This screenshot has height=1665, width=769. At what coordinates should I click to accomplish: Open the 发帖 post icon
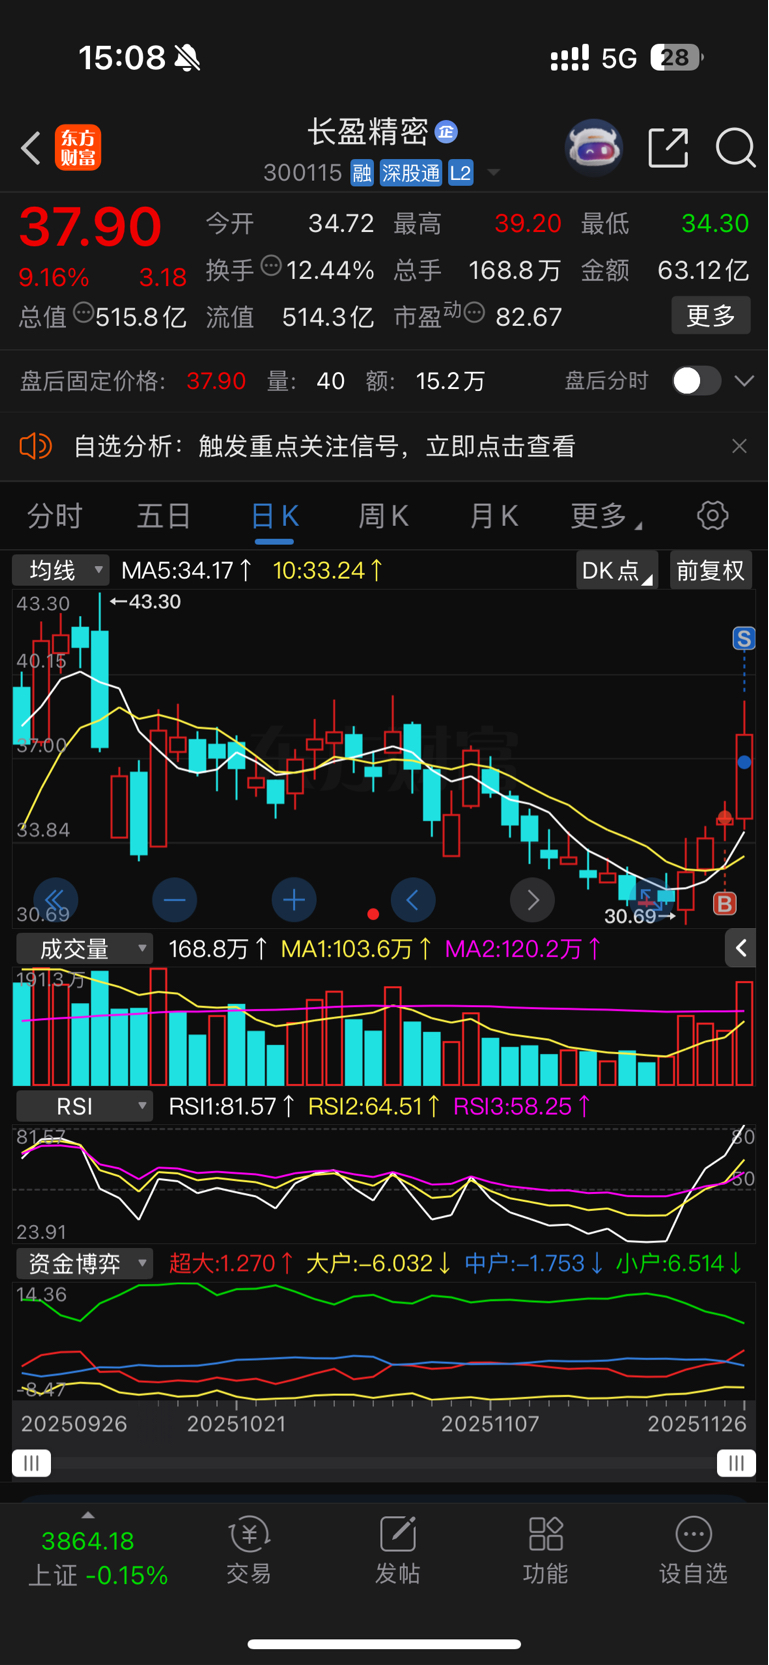click(x=397, y=1550)
